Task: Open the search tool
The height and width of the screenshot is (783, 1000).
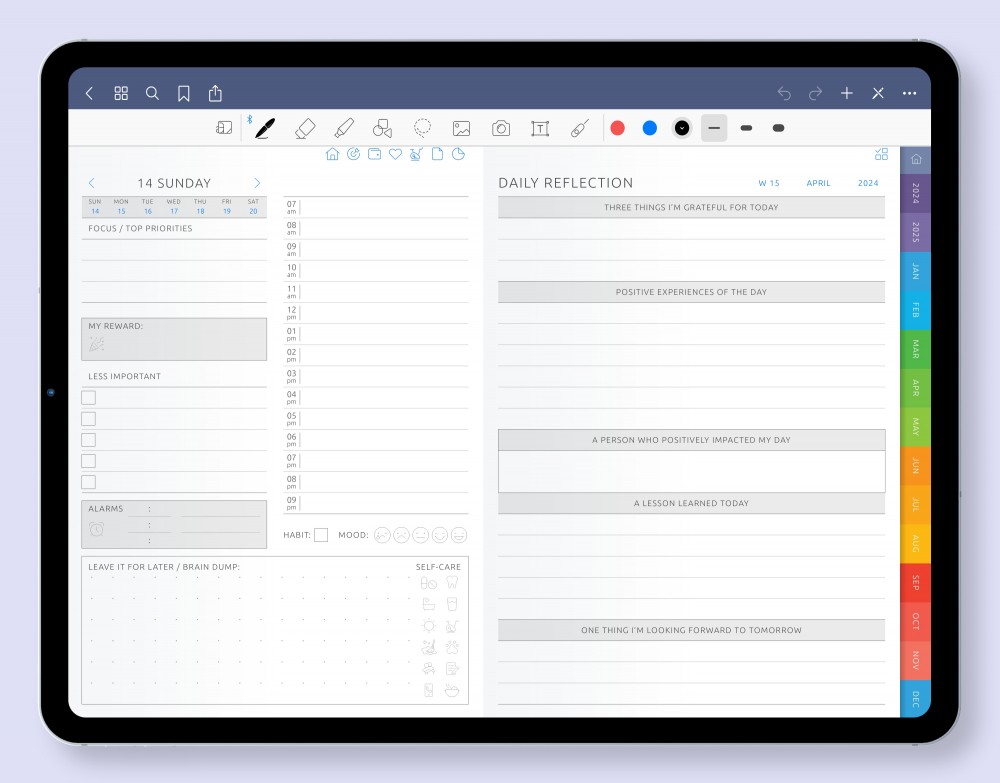Action: point(152,94)
